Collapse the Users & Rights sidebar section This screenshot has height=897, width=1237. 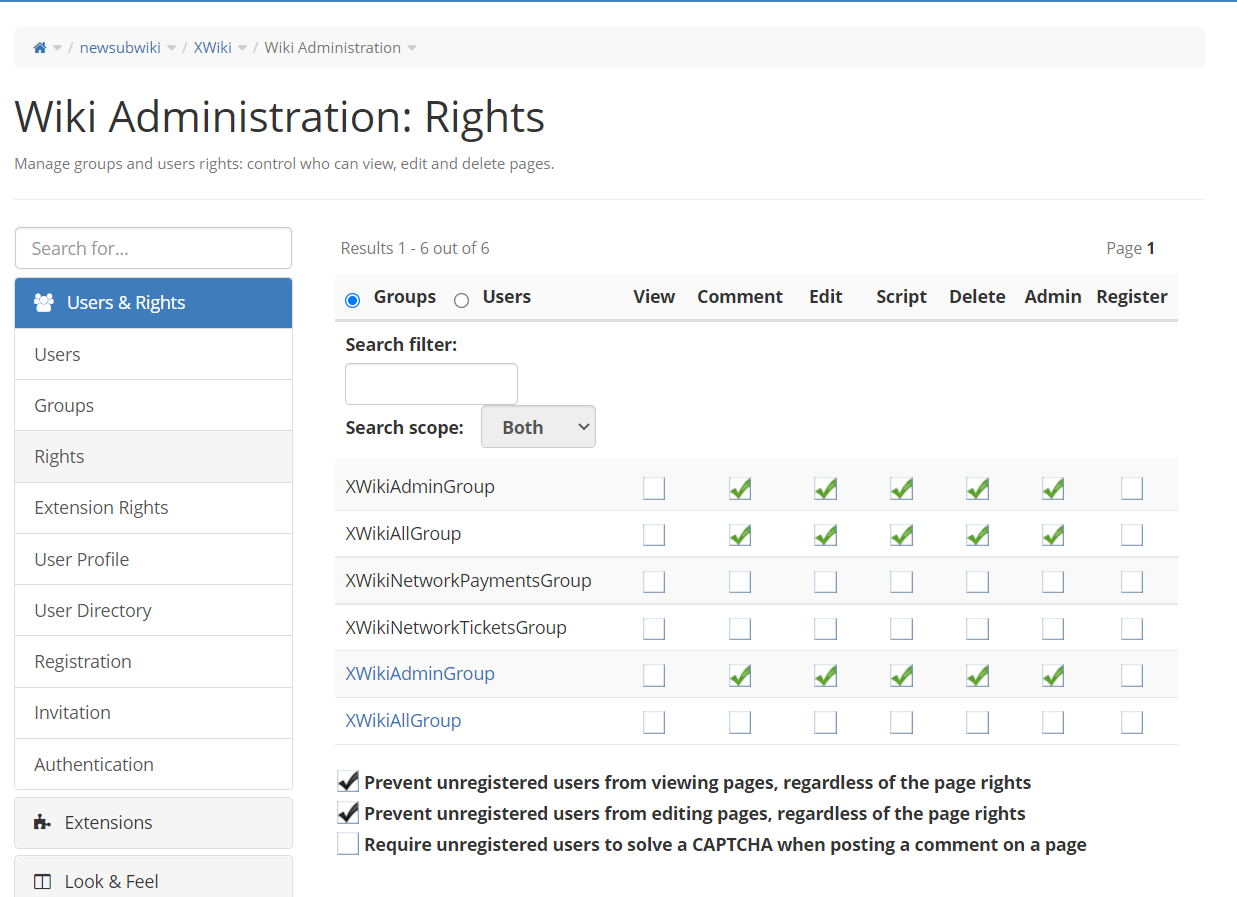pyautogui.click(x=154, y=303)
